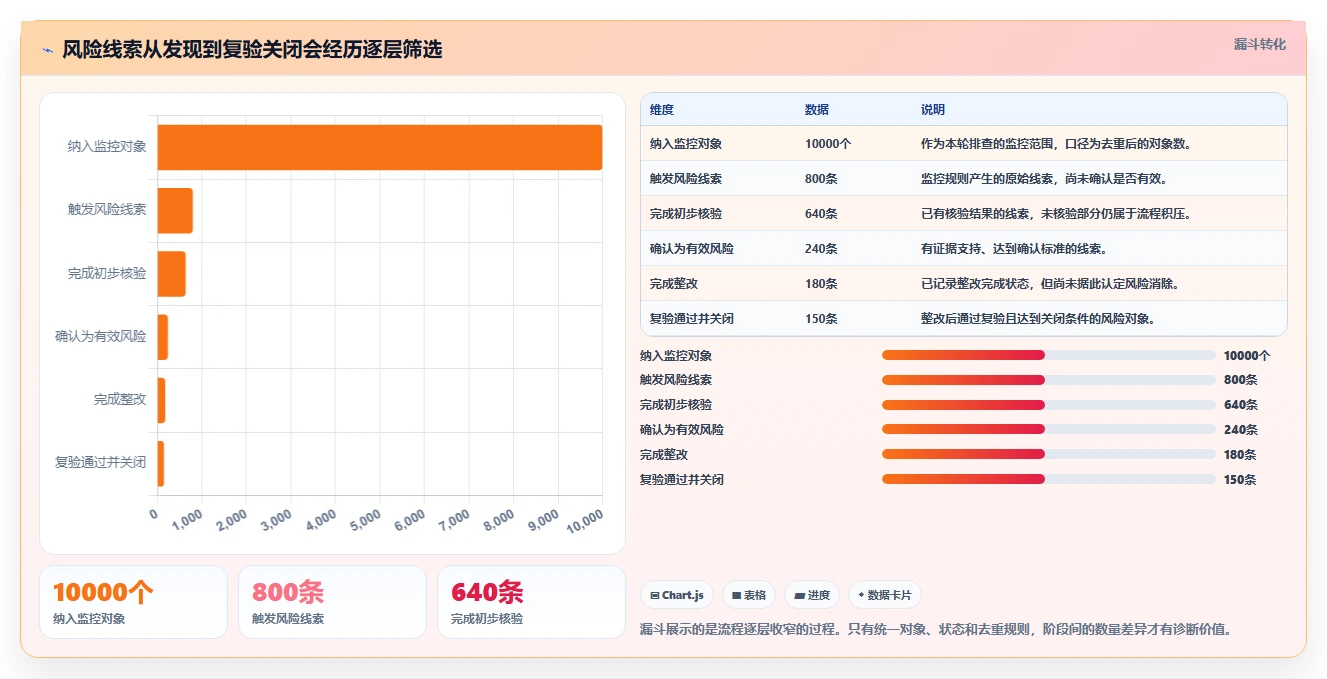Click the 640条 value in the table
1327x679 pixels.
tap(821, 214)
